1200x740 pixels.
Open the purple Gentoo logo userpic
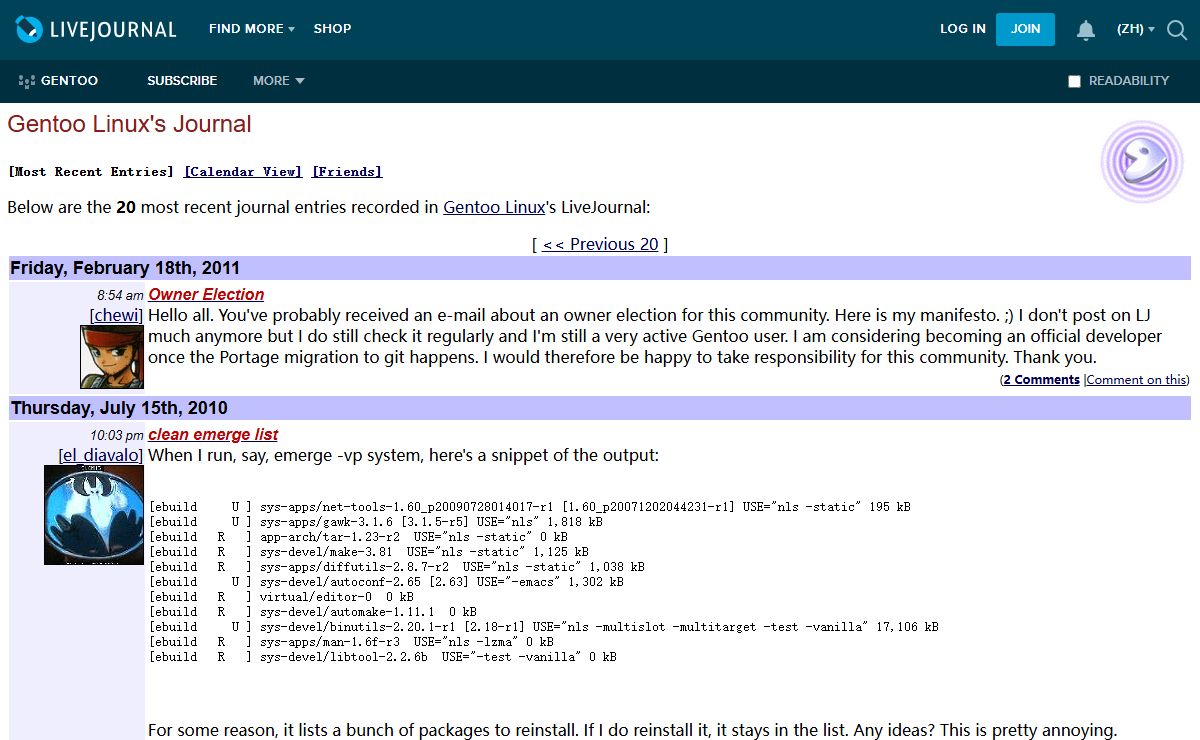point(1142,162)
